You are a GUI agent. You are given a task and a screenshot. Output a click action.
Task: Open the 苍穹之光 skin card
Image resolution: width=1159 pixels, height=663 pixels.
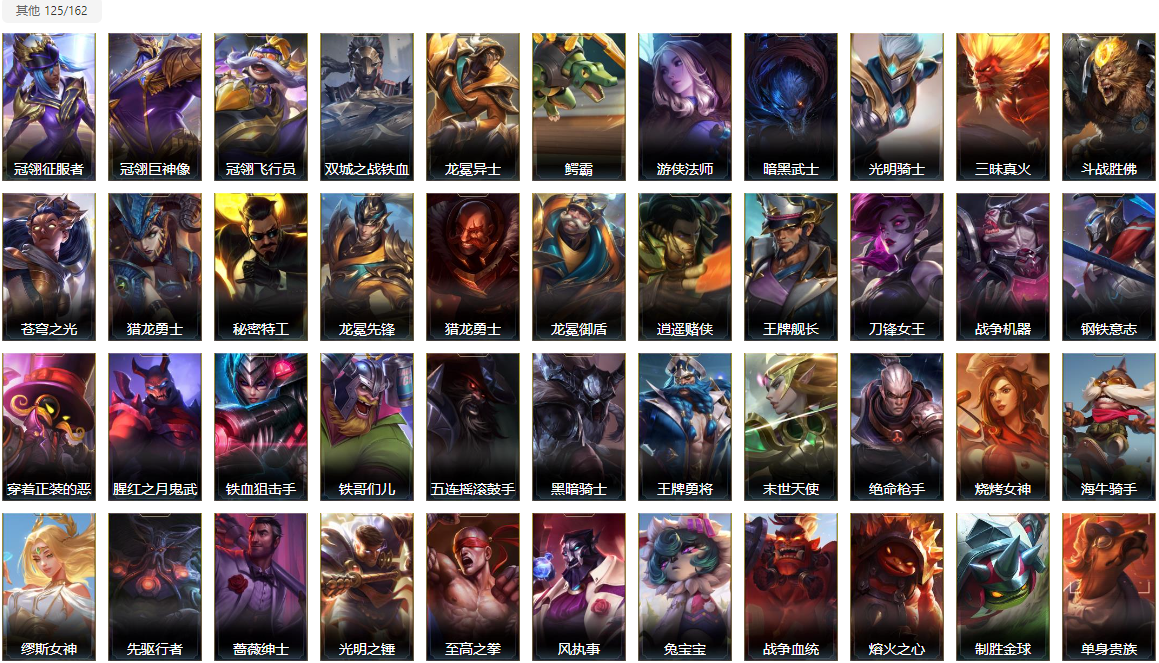click(49, 267)
